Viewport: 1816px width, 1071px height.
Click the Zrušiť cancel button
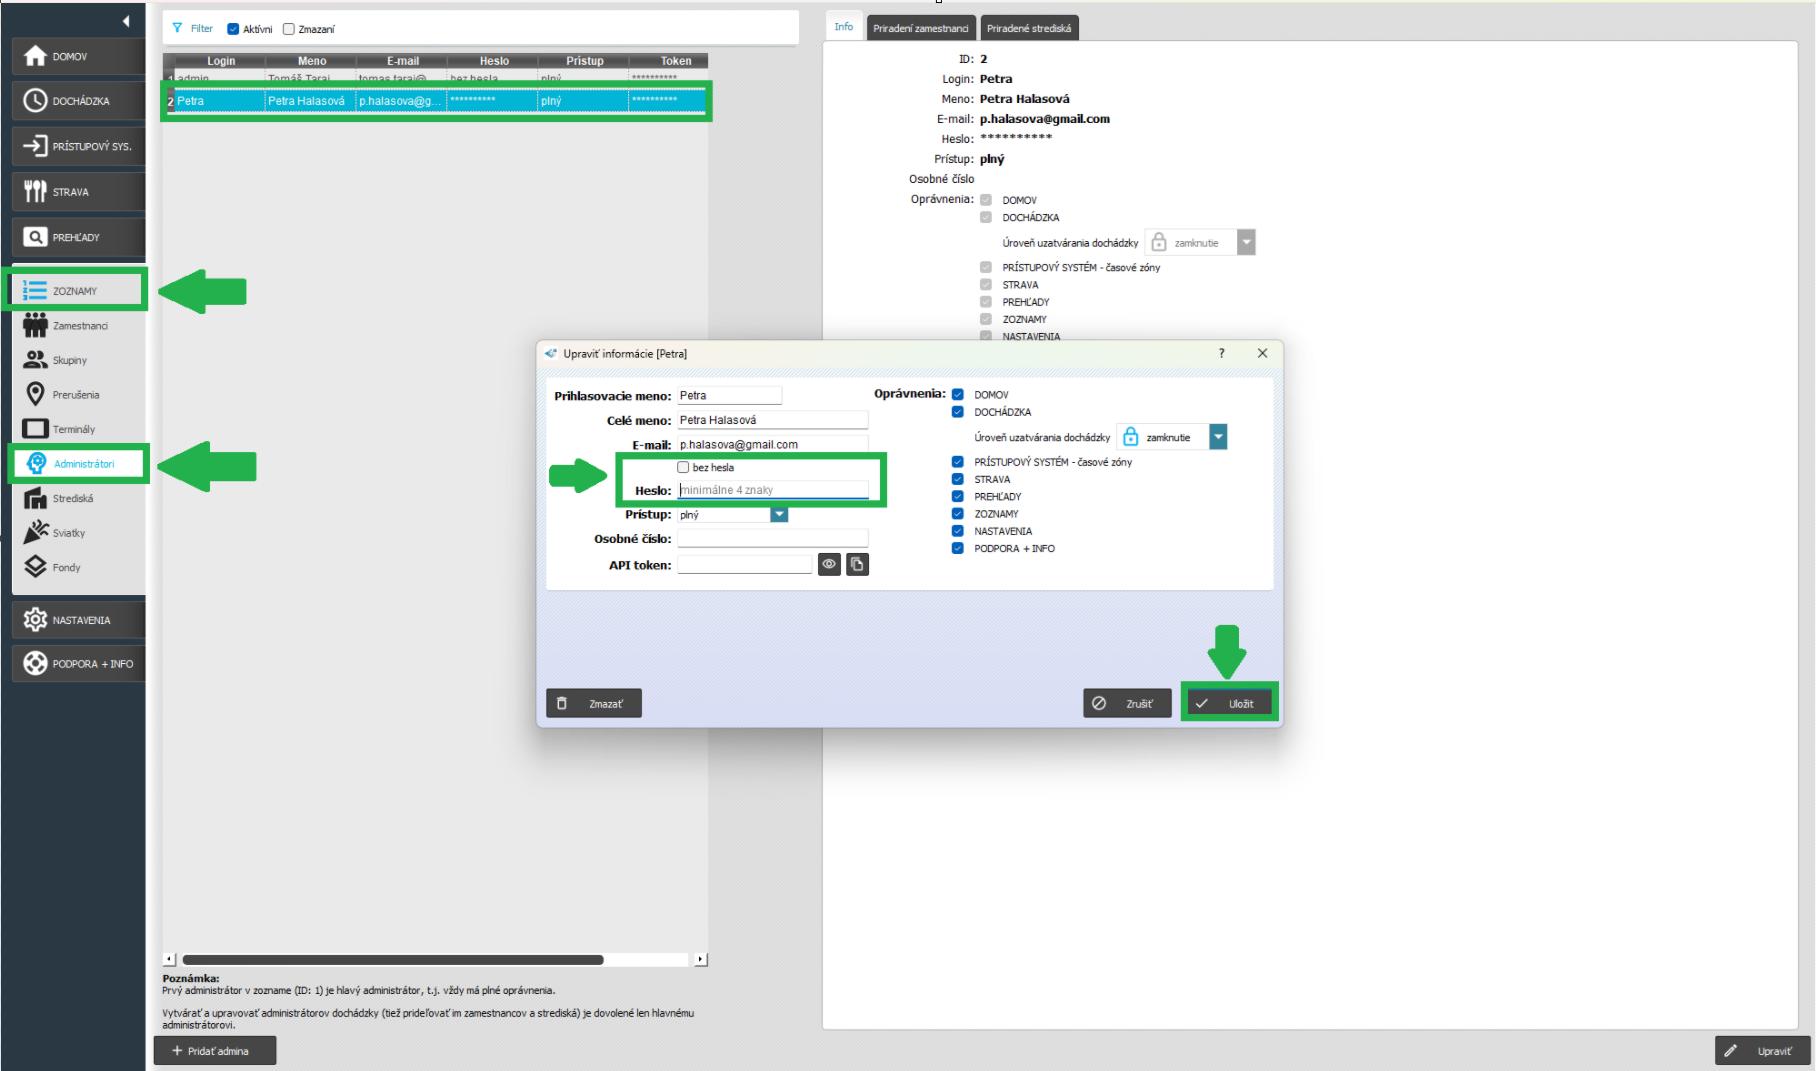[x=1127, y=704]
